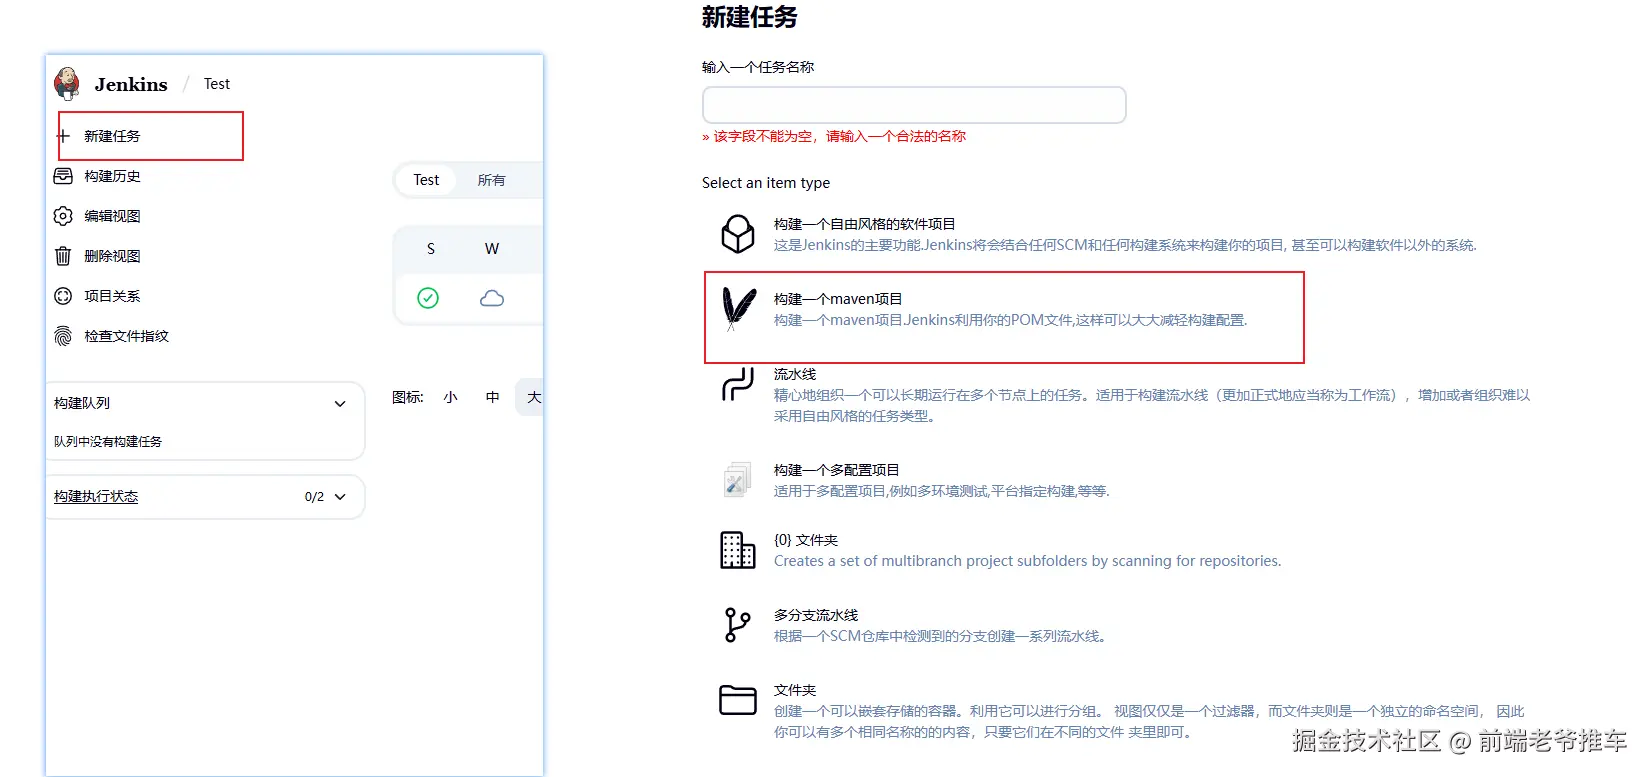This screenshot has width=1650, height=777.
Task: Open 项目关系 in the sidebar
Action: coord(112,296)
